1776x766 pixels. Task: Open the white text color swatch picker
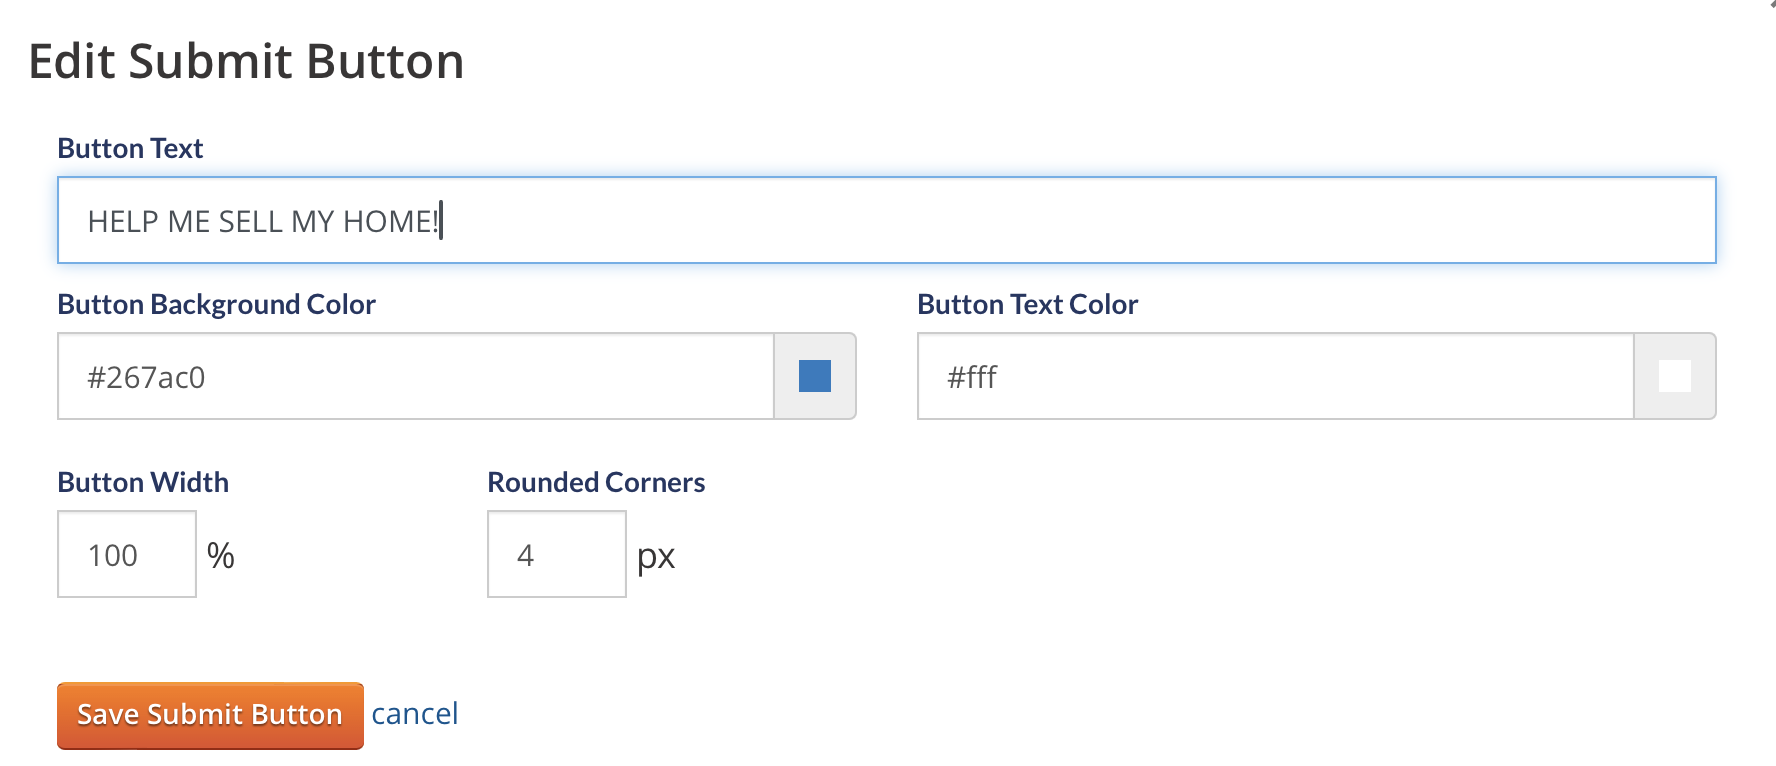tap(1673, 376)
